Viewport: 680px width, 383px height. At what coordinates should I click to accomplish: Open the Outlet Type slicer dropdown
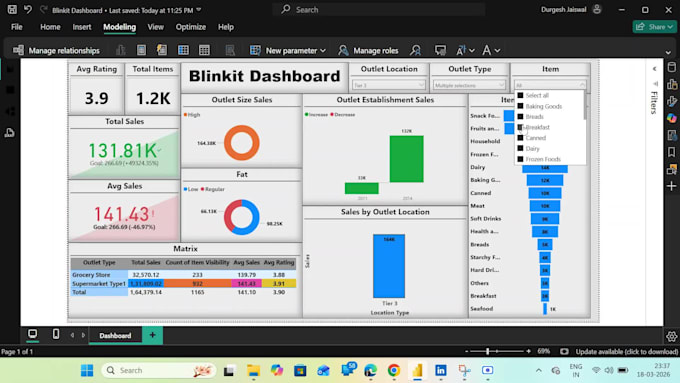[469, 85]
